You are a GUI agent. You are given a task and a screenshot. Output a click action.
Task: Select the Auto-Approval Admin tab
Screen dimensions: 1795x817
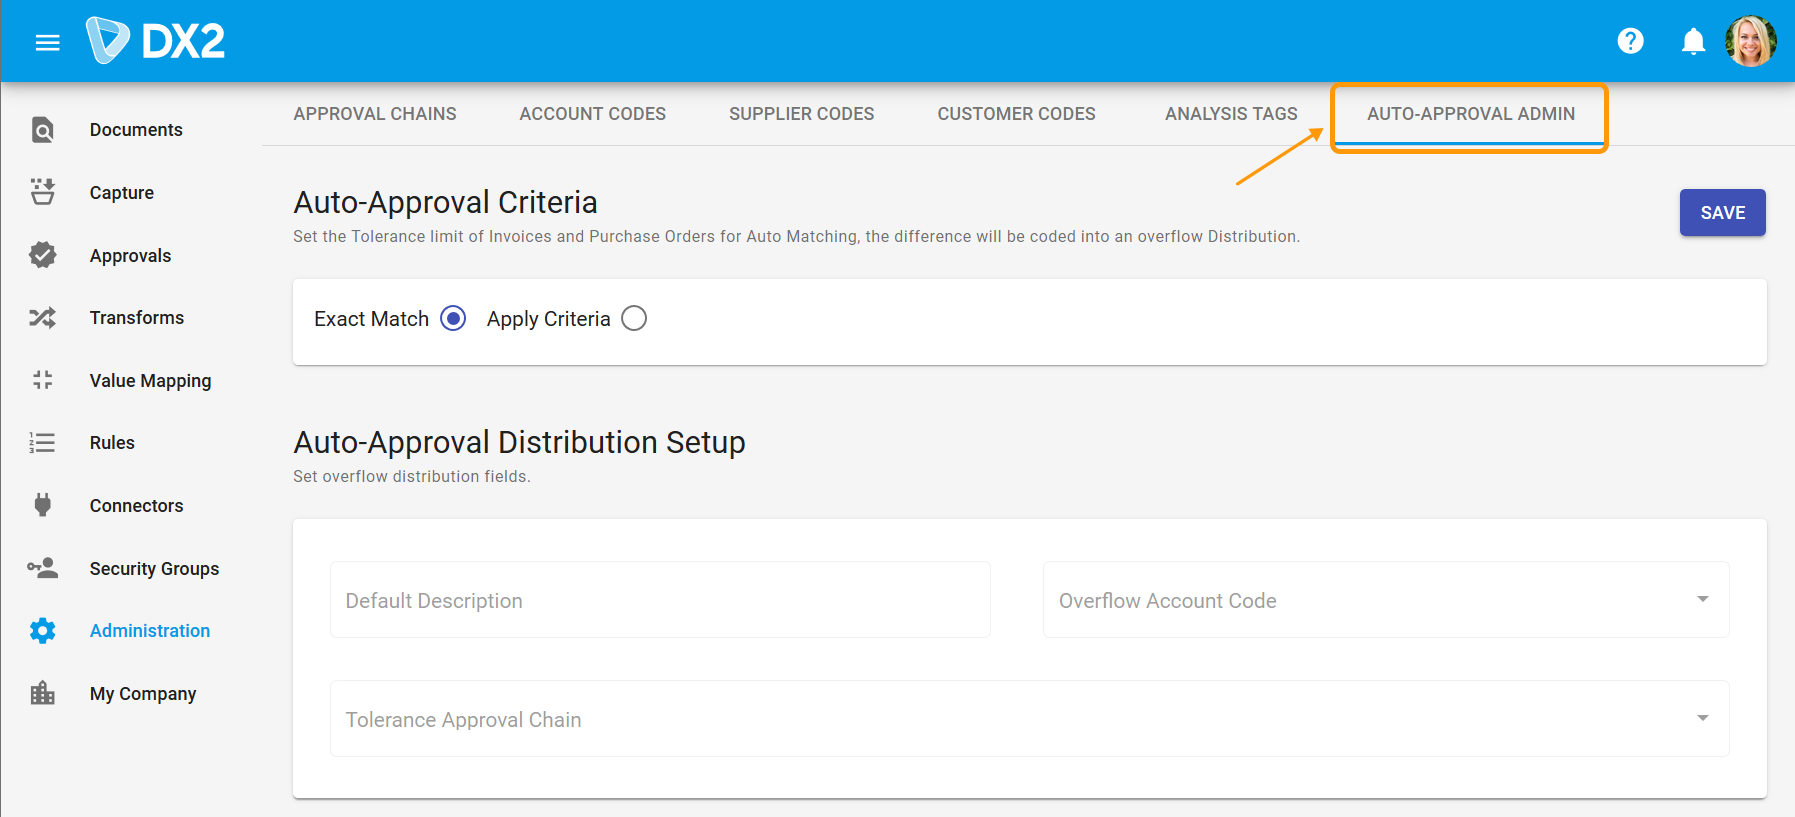tap(1471, 114)
